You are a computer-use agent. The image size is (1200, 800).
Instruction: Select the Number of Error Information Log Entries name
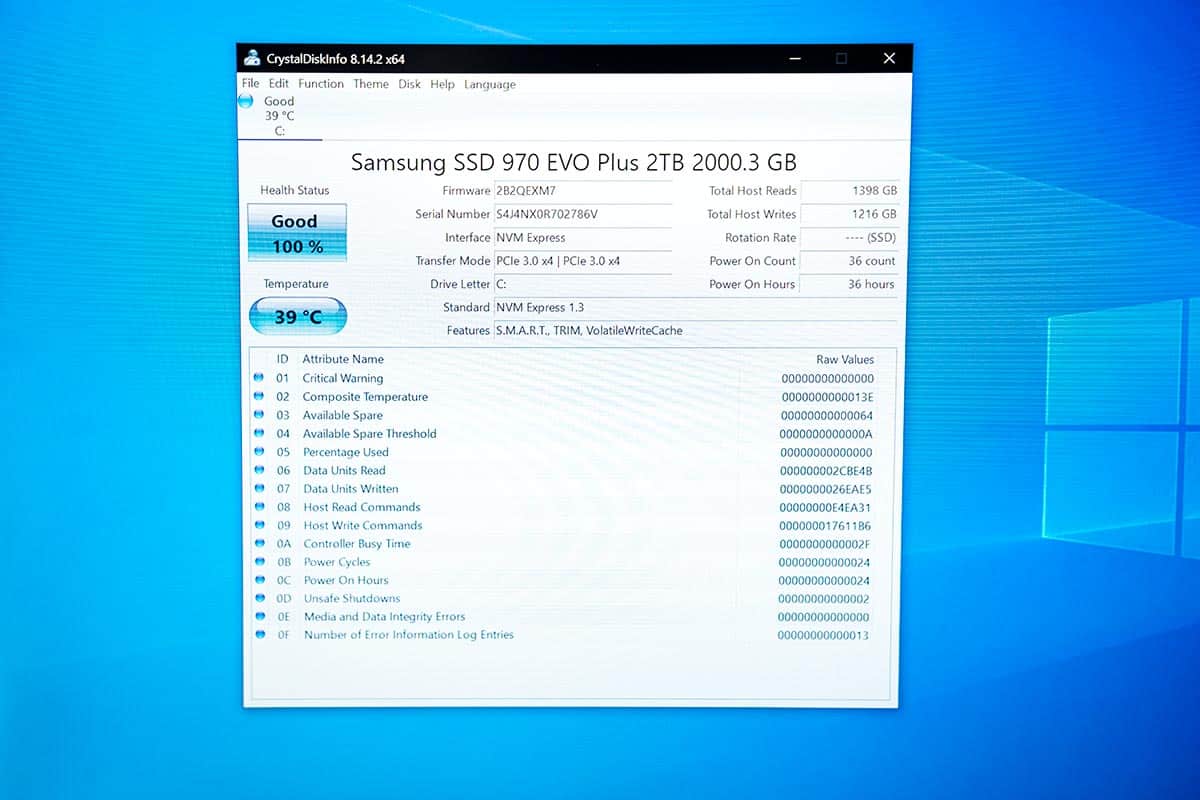click(x=409, y=635)
